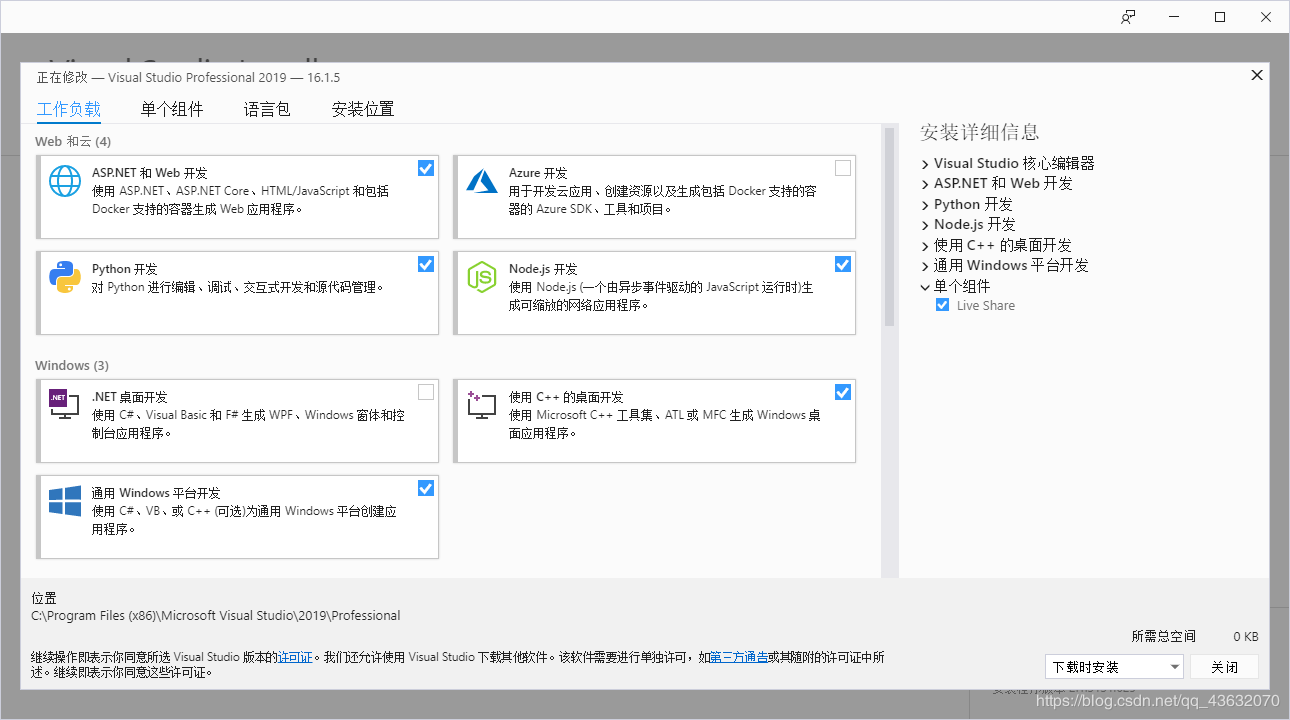Click the Web 和云 (4) section heading
Image resolution: width=1290 pixels, height=720 pixels.
tap(73, 141)
